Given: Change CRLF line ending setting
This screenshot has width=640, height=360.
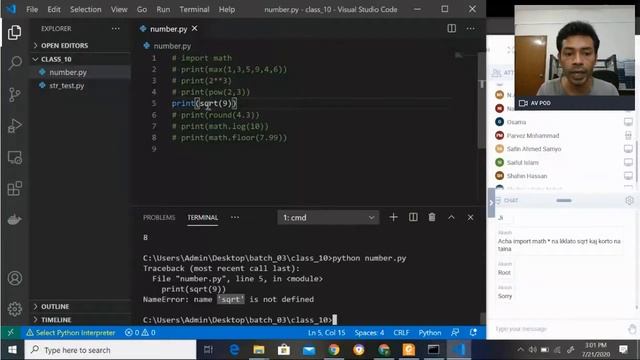Looking at the screenshot, I should (x=401, y=333).
